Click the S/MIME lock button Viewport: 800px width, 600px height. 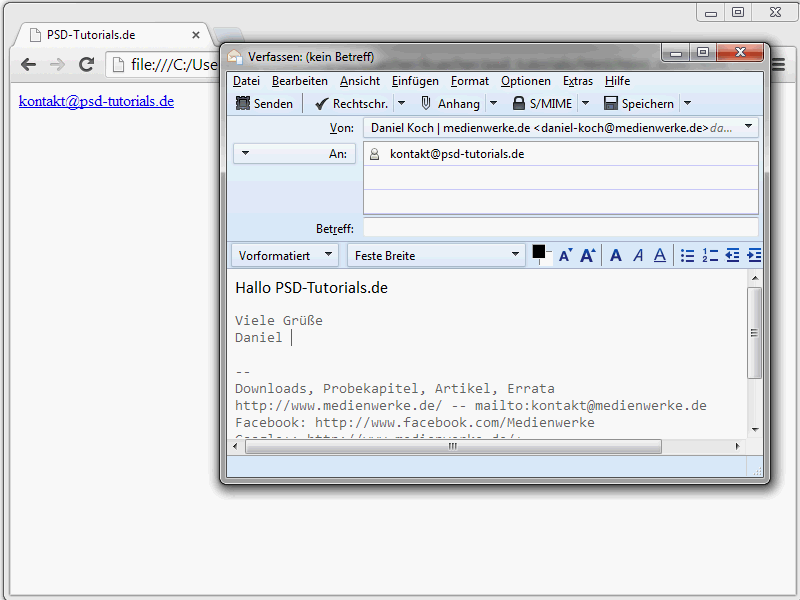click(542, 104)
